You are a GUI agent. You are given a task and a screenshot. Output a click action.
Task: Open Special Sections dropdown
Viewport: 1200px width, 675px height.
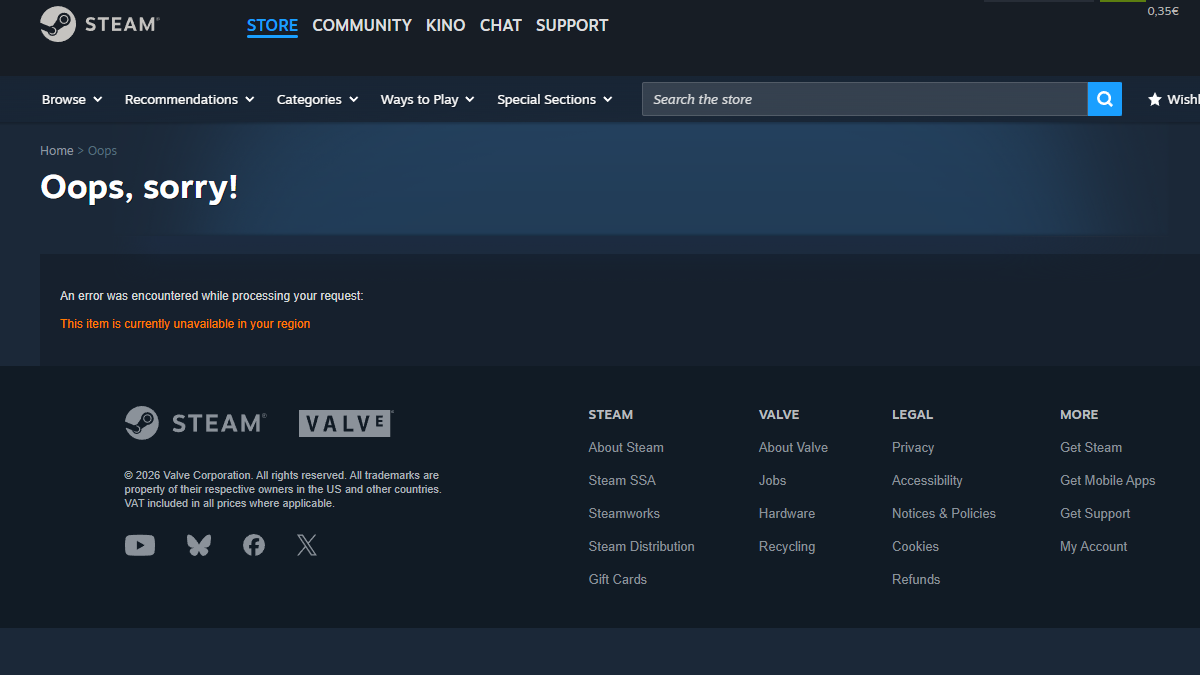click(x=554, y=99)
